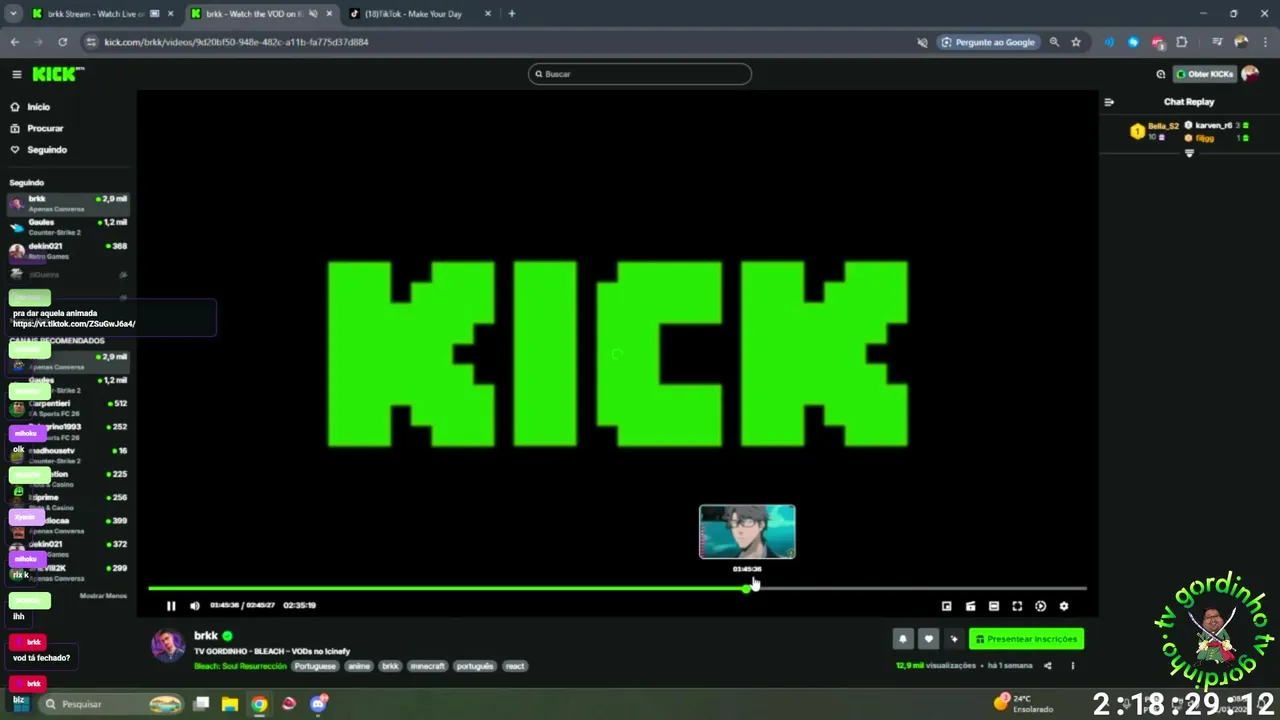Click Presentear Inscrições button
The image size is (1280, 720).
tap(1026, 639)
